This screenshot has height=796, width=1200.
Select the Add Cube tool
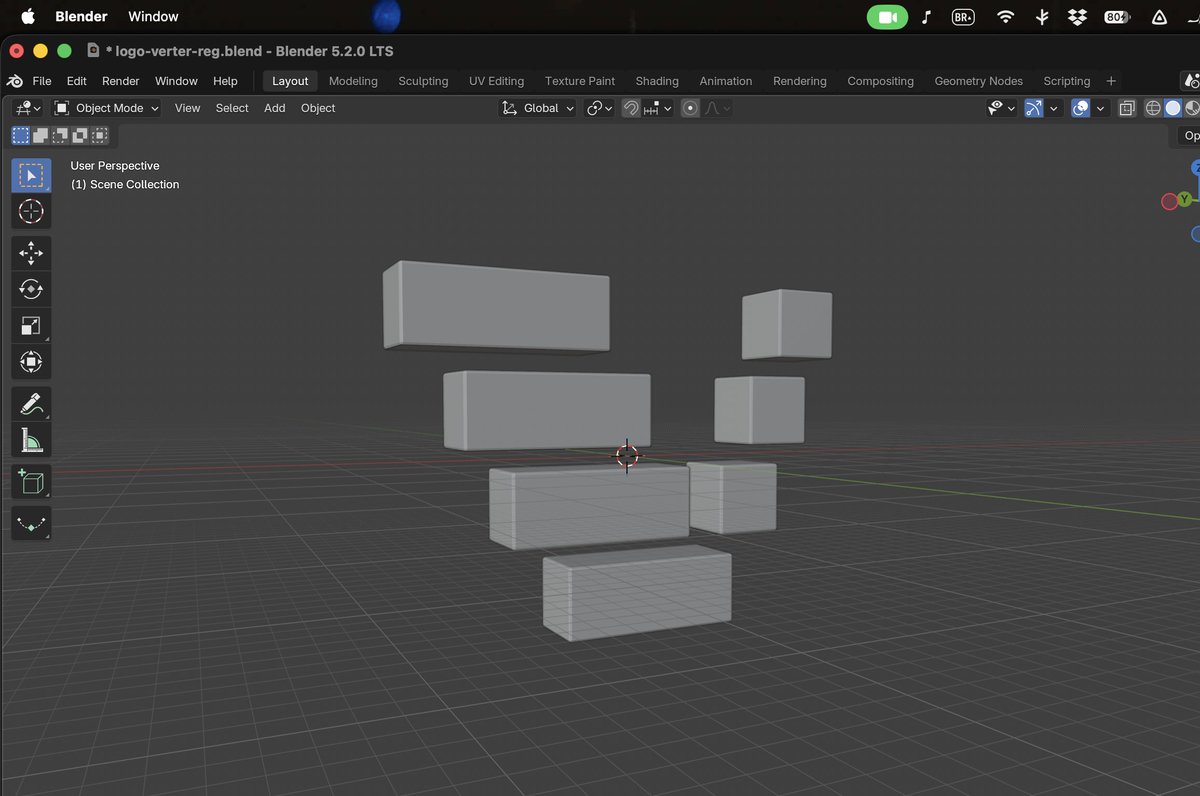[x=31, y=482]
